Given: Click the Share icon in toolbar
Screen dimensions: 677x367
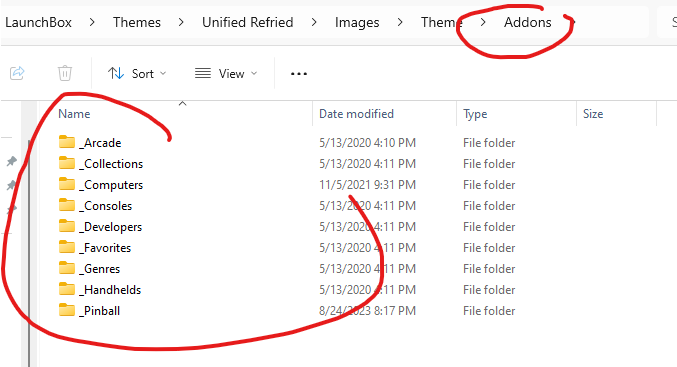Looking at the screenshot, I should 17,73.
